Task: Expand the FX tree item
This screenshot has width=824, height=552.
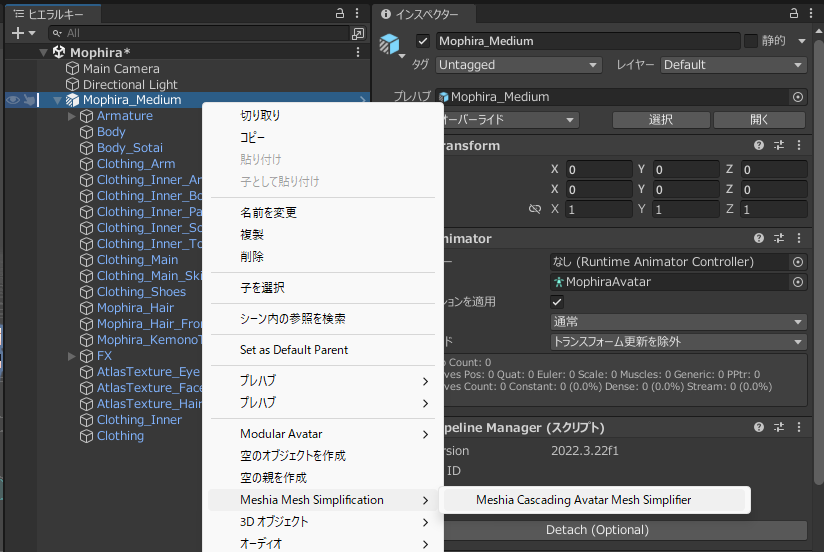Action: tap(72, 356)
